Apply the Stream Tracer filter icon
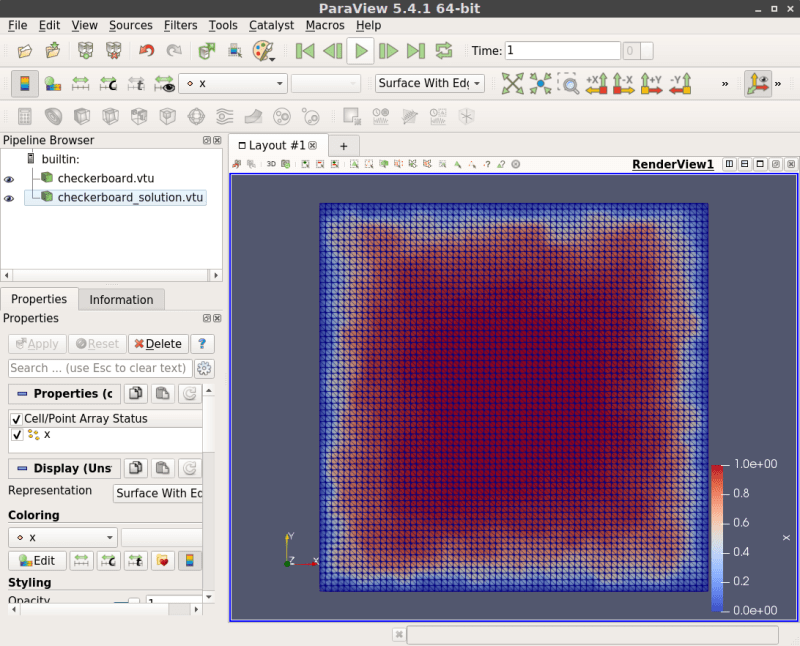This screenshot has width=800, height=646. [224, 116]
